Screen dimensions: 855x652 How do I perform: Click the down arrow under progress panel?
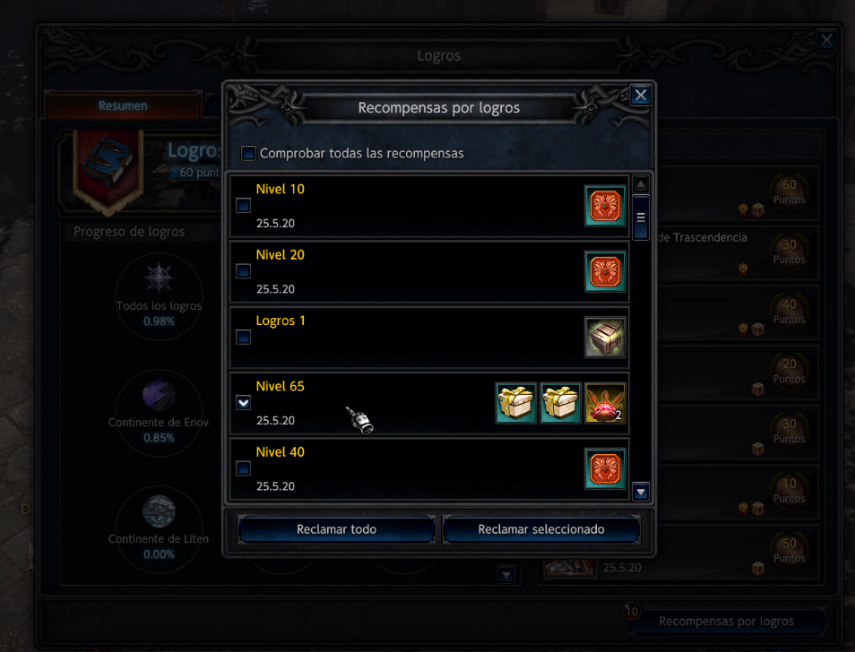click(507, 575)
